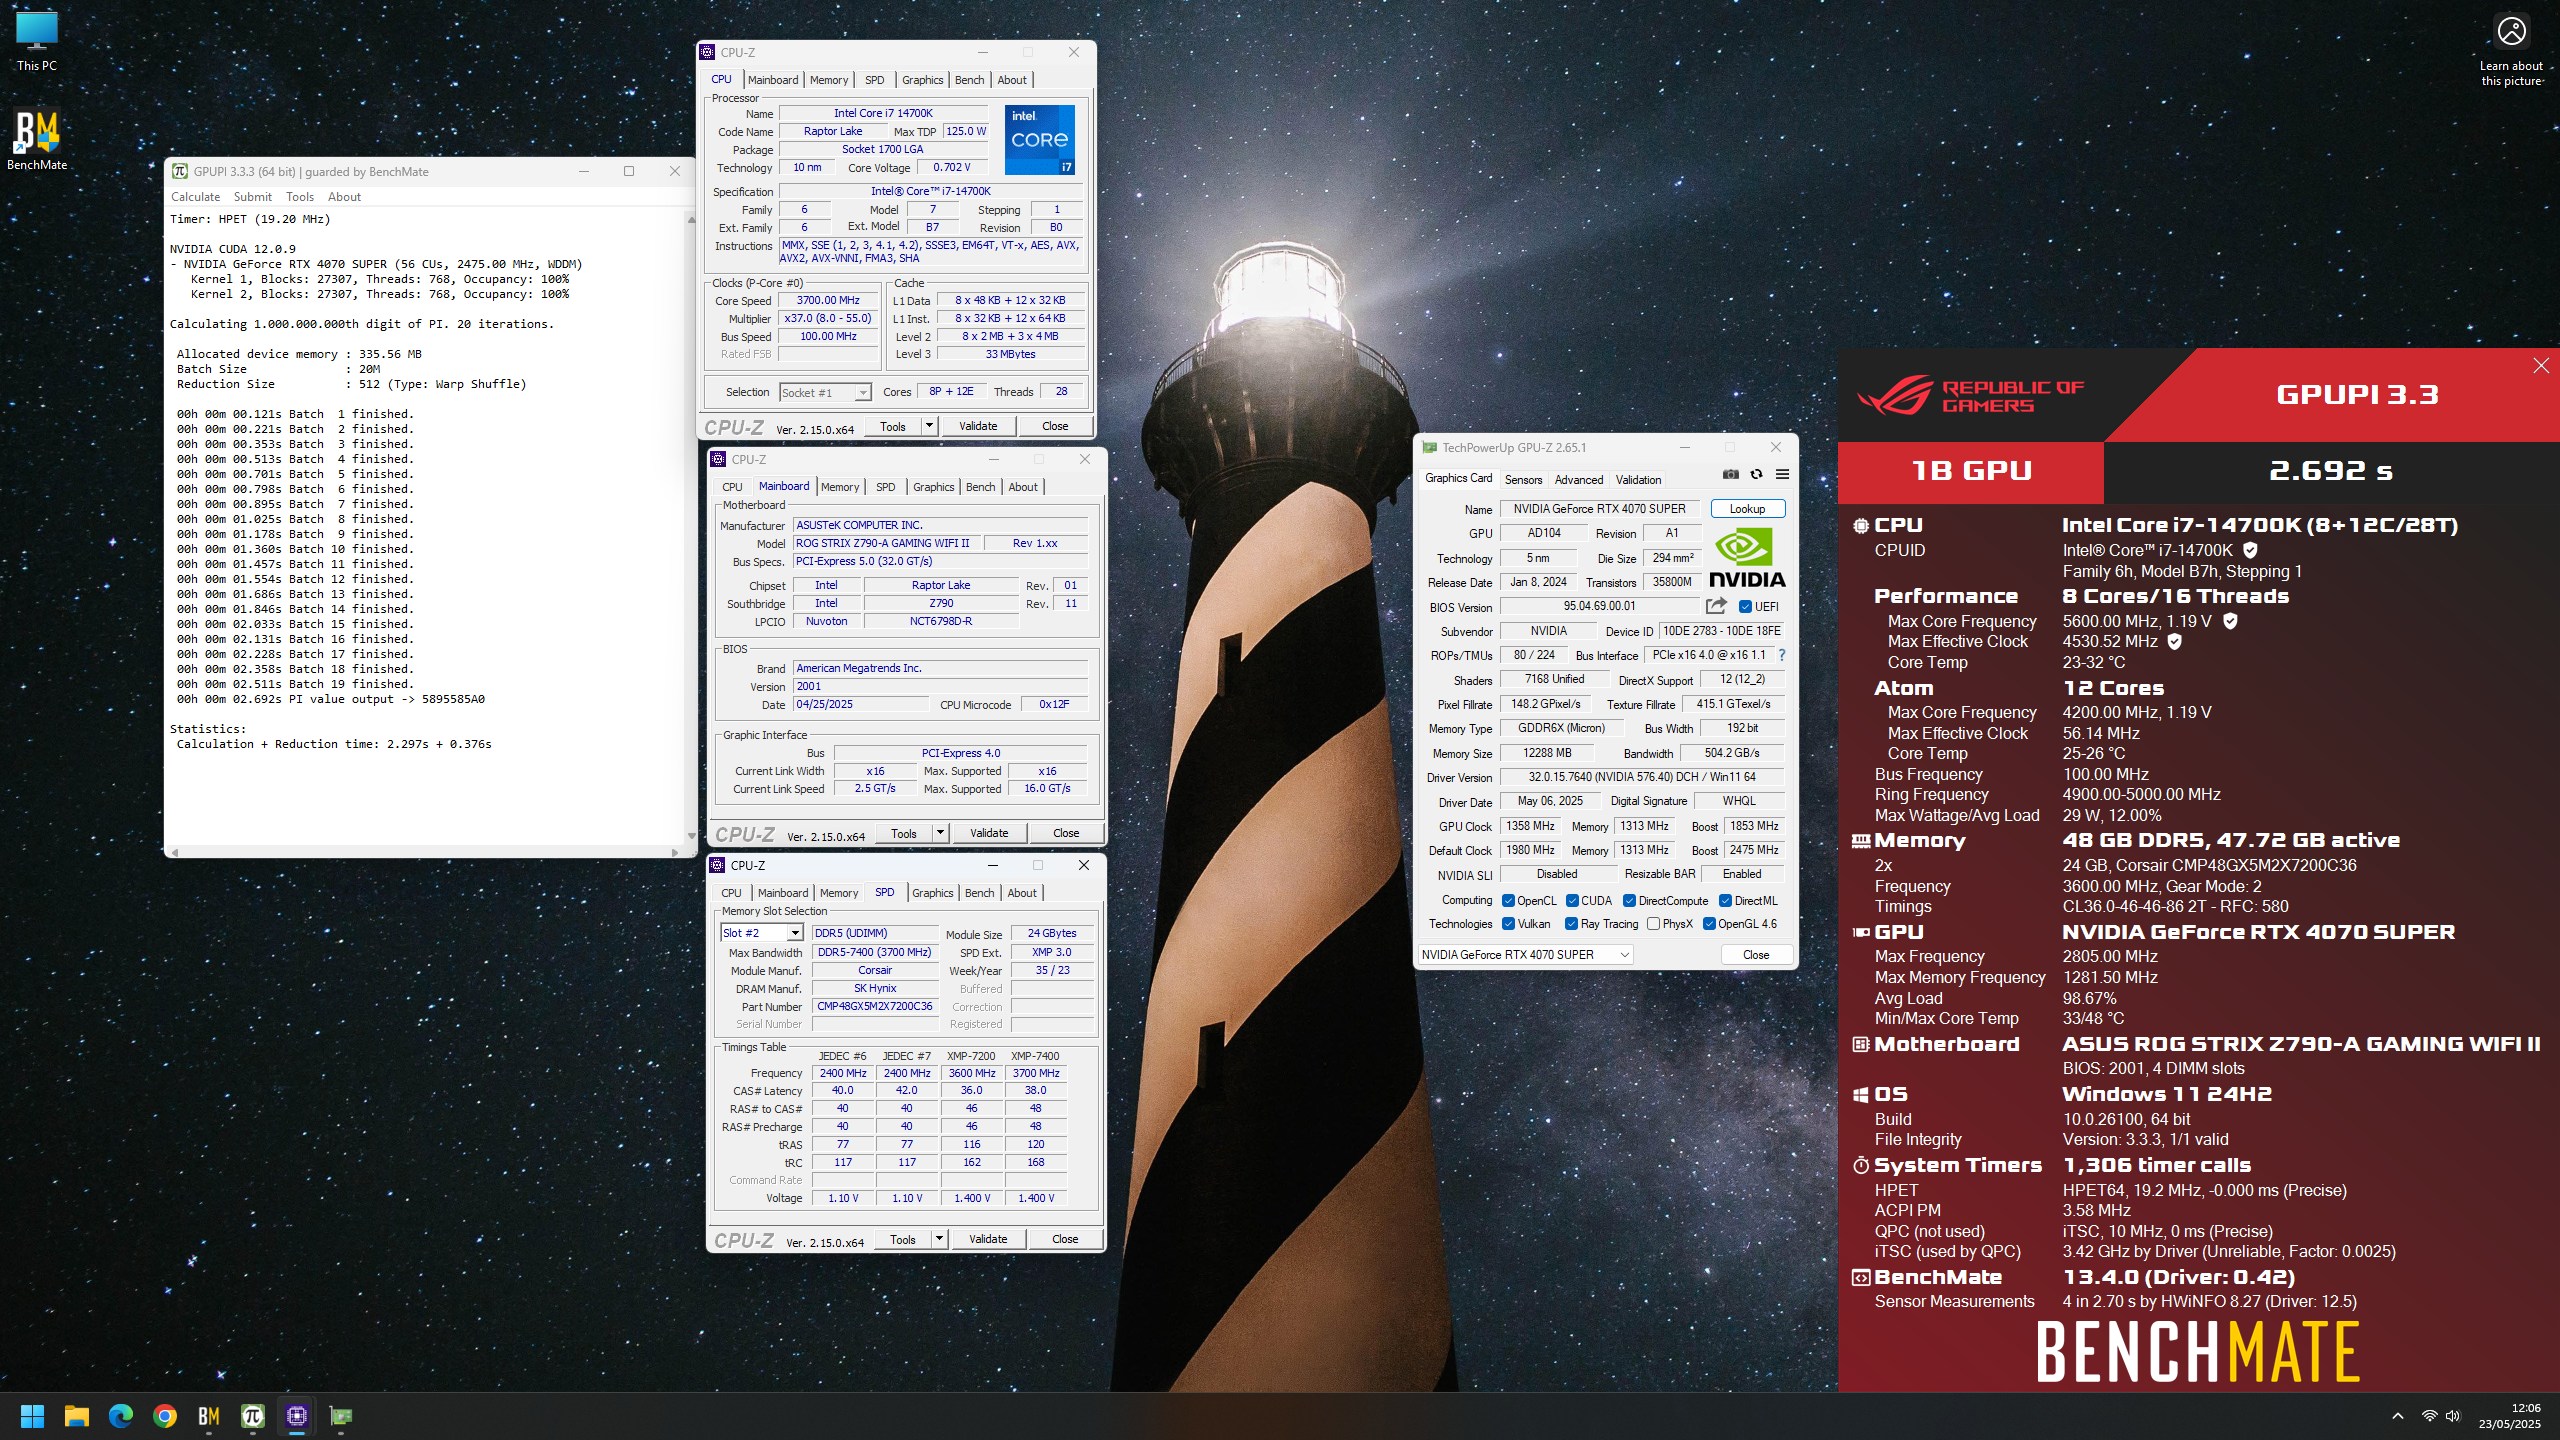Click the Intel Core i7 logo in CPU-Z
This screenshot has height=1440, width=2560.
[x=1039, y=139]
